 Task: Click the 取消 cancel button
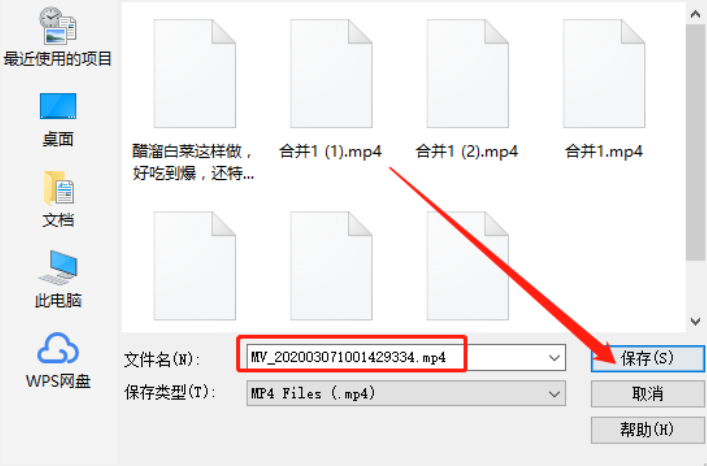tap(647, 394)
